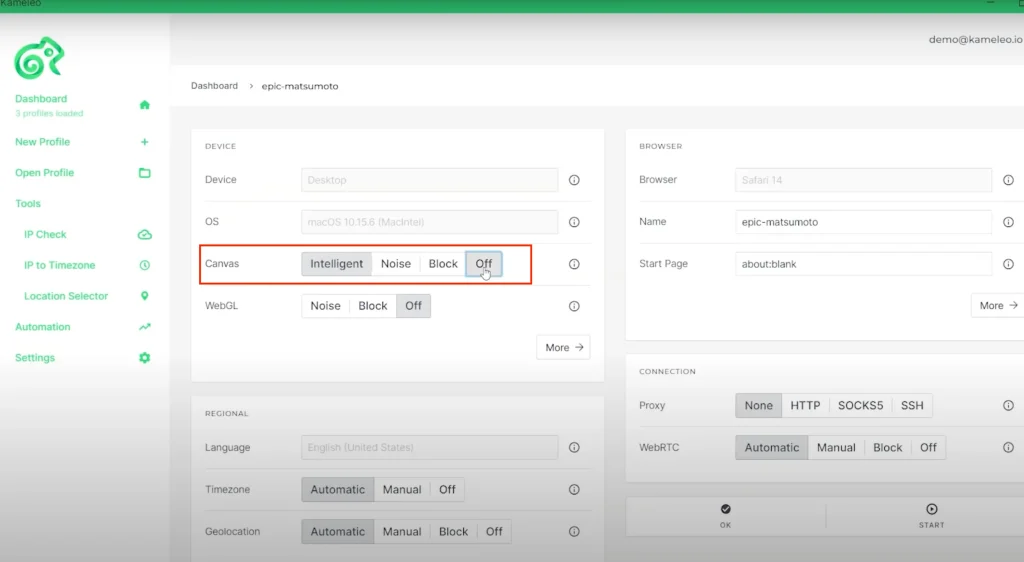The height and width of the screenshot is (562, 1024).
Task: Open the Tools sidebar section
Action: coord(28,204)
